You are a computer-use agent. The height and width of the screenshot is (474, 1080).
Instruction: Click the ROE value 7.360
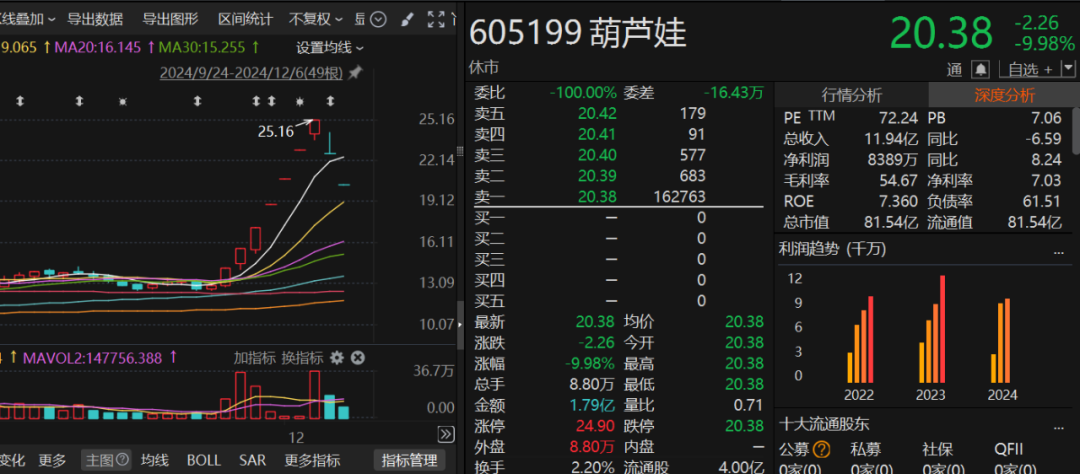tap(898, 201)
